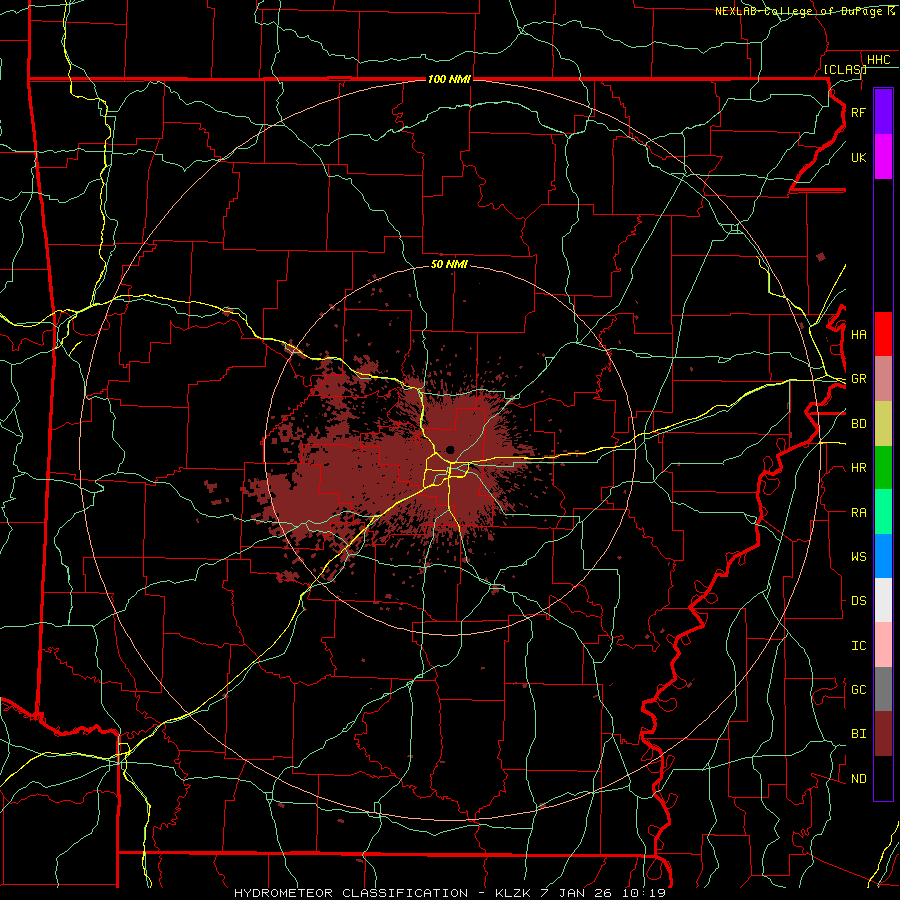Click the BD yellow legend swatch
The height and width of the screenshot is (900, 900).
[883, 423]
